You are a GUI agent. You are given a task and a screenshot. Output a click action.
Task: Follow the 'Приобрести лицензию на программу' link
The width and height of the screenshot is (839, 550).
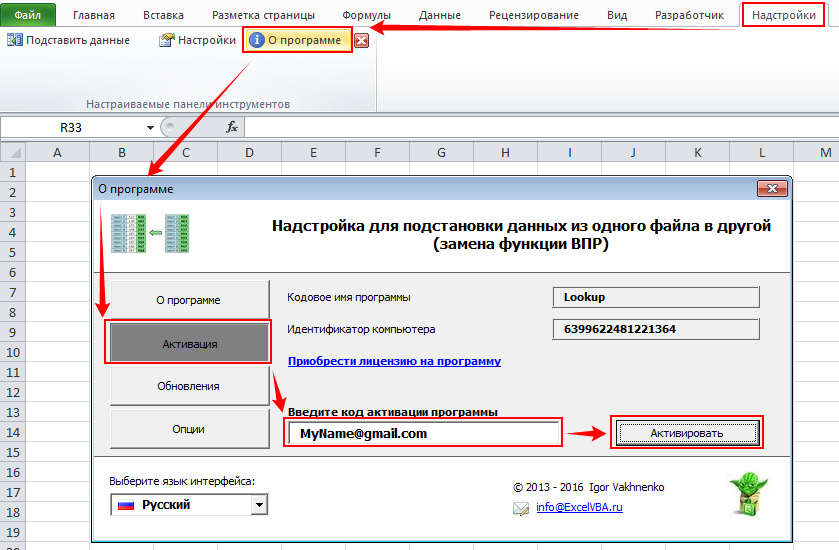pyautogui.click(x=394, y=361)
